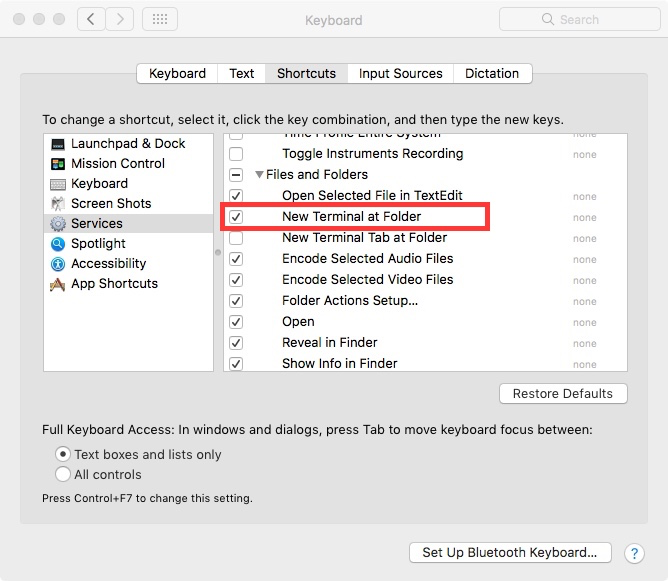Viewport: 668px width, 581px height.
Task: Click the Spotlight magnifier icon
Action: pyautogui.click(x=58, y=244)
